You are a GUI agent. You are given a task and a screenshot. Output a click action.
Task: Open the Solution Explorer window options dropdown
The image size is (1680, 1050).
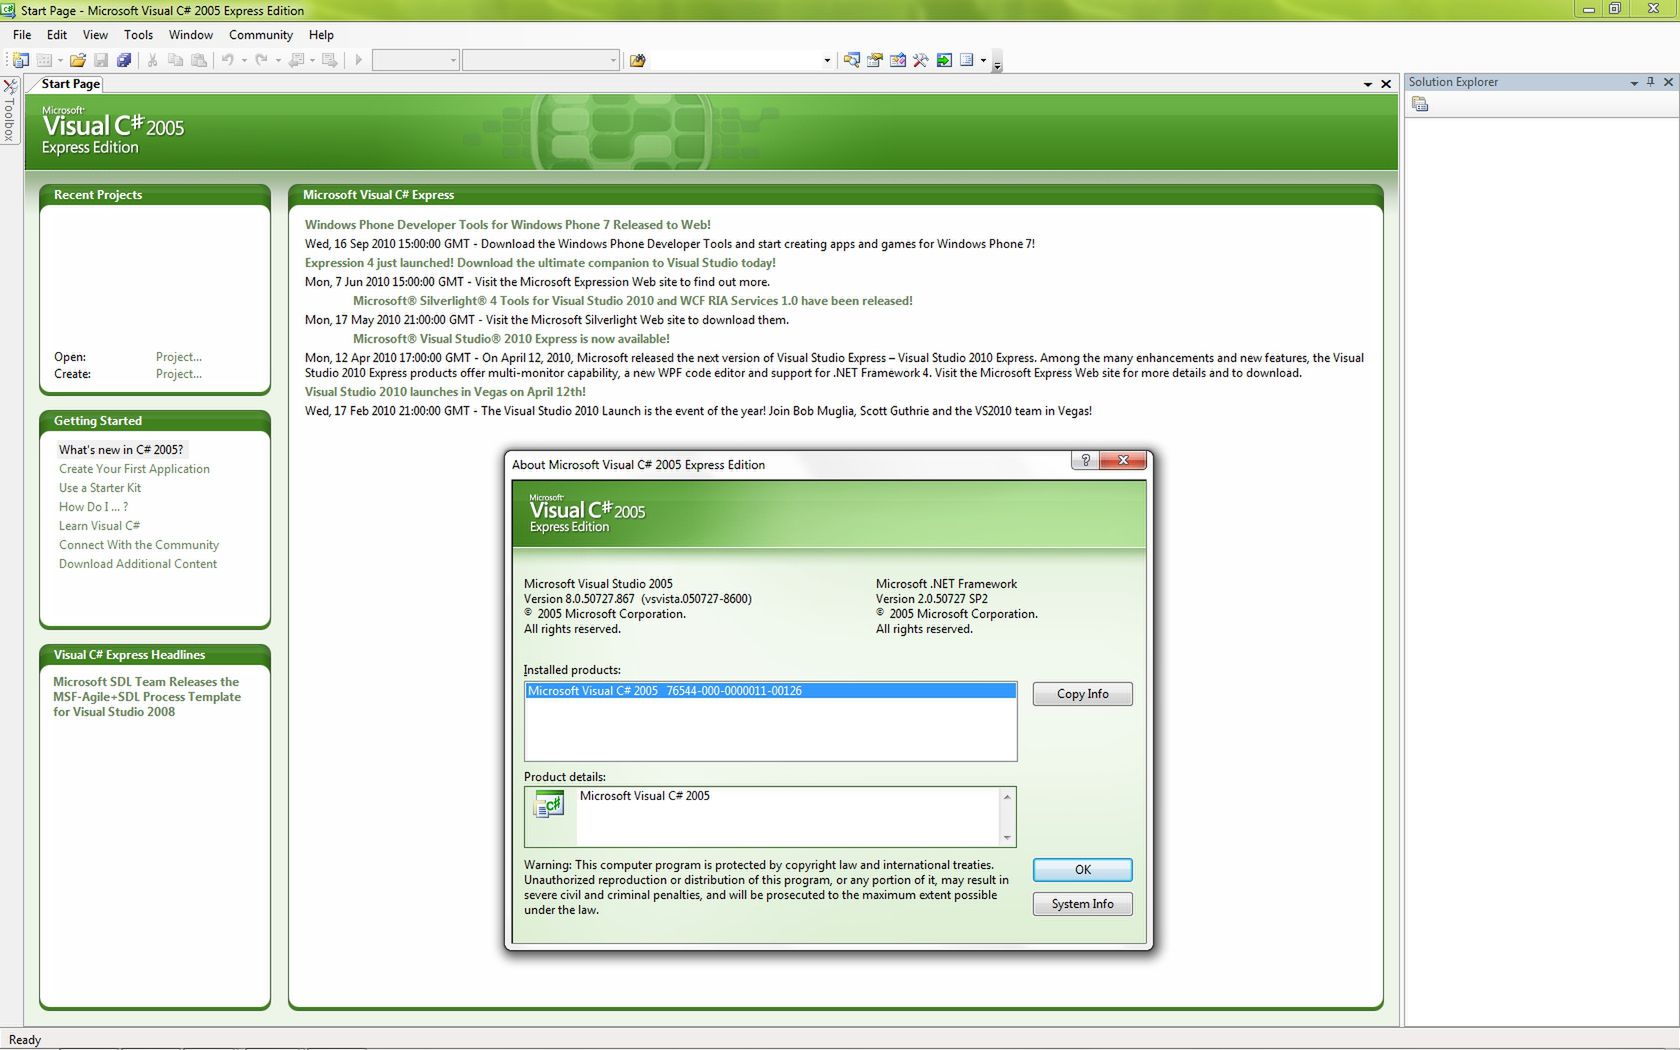pos(1633,82)
